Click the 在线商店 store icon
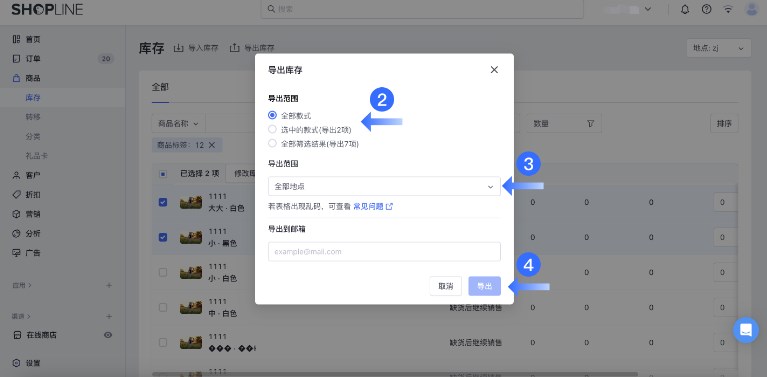The width and height of the screenshot is (767, 377). click(17, 335)
